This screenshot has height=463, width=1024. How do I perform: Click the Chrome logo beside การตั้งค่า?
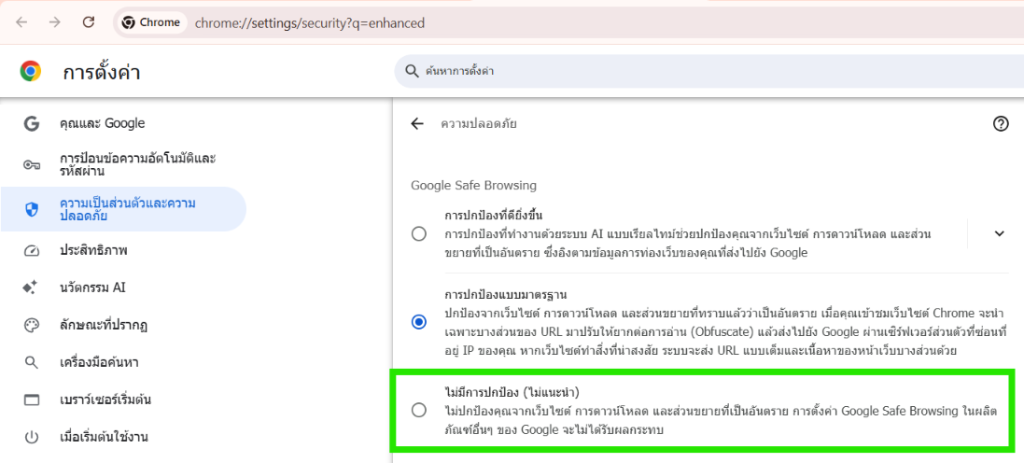pyautogui.click(x=30, y=71)
